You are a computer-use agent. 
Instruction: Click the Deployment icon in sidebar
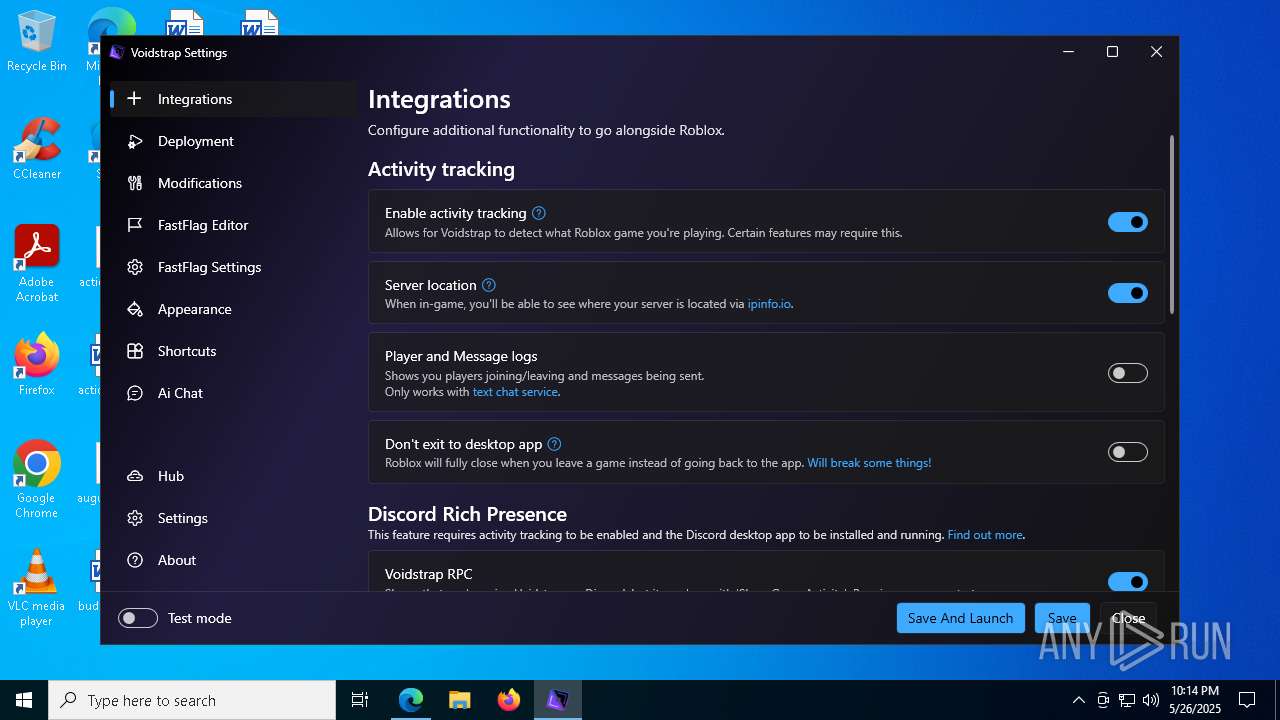[135, 141]
